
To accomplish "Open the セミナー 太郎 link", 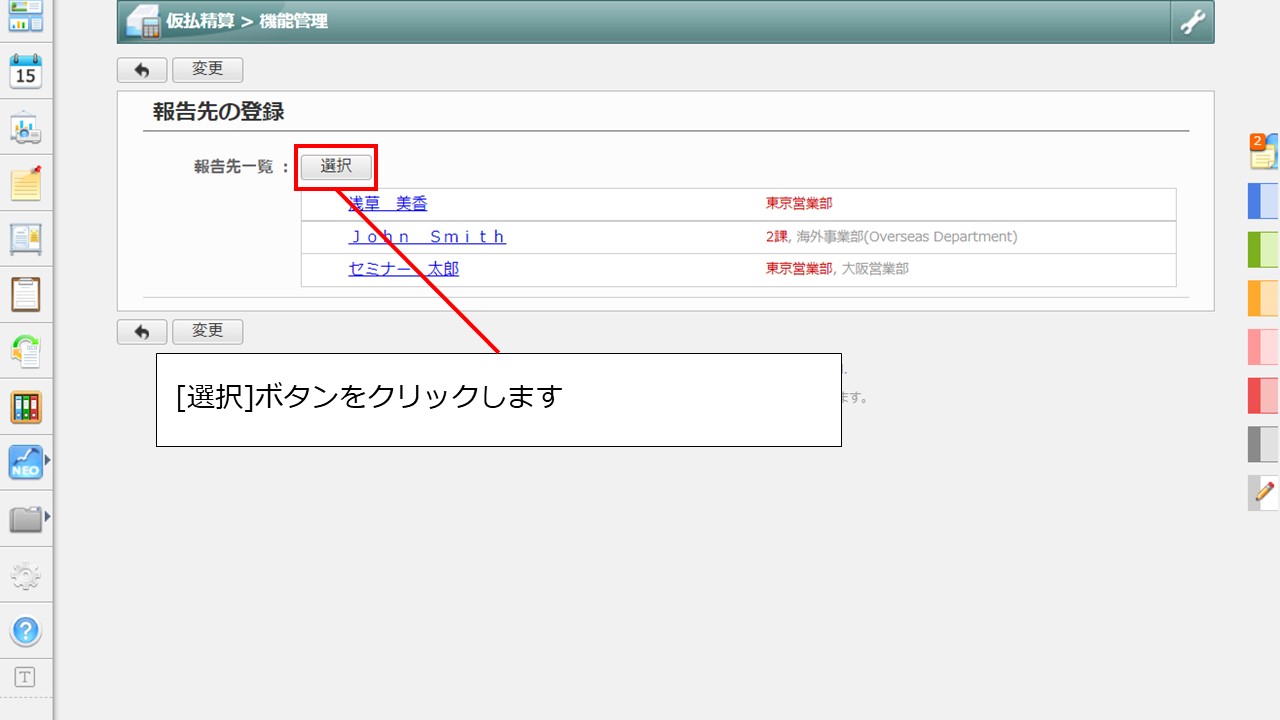I will tap(403, 269).
